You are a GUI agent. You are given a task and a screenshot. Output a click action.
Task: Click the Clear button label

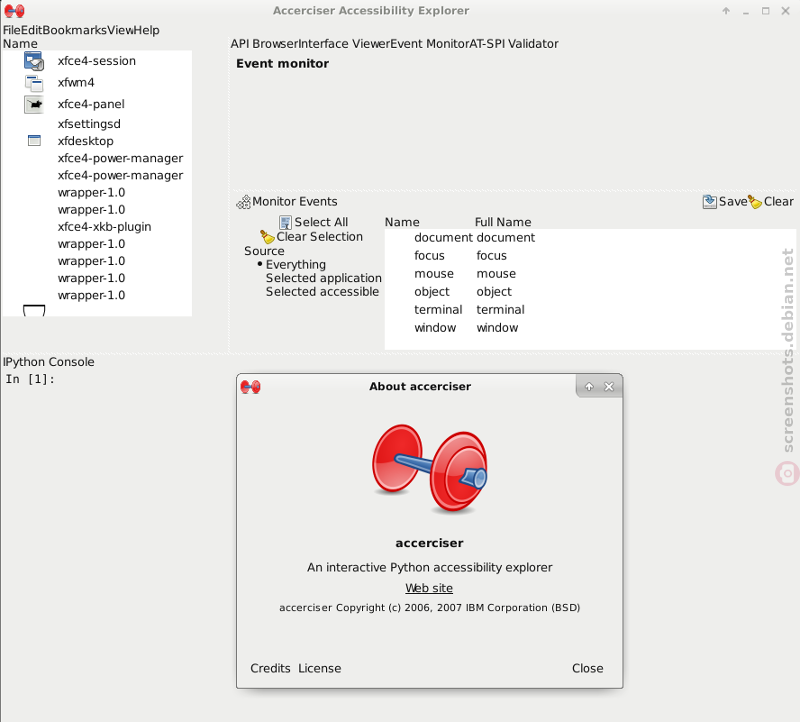coord(779,202)
